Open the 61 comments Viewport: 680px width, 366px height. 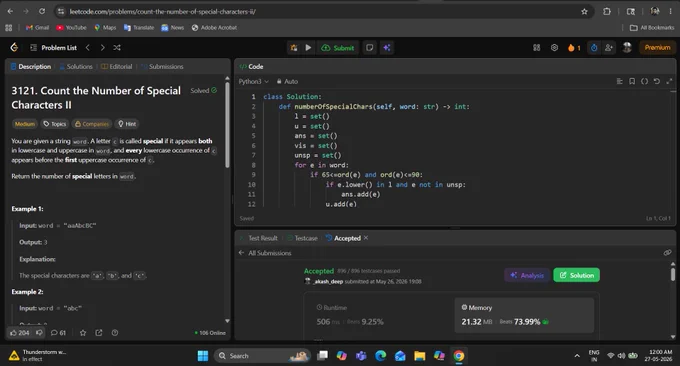point(58,333)
